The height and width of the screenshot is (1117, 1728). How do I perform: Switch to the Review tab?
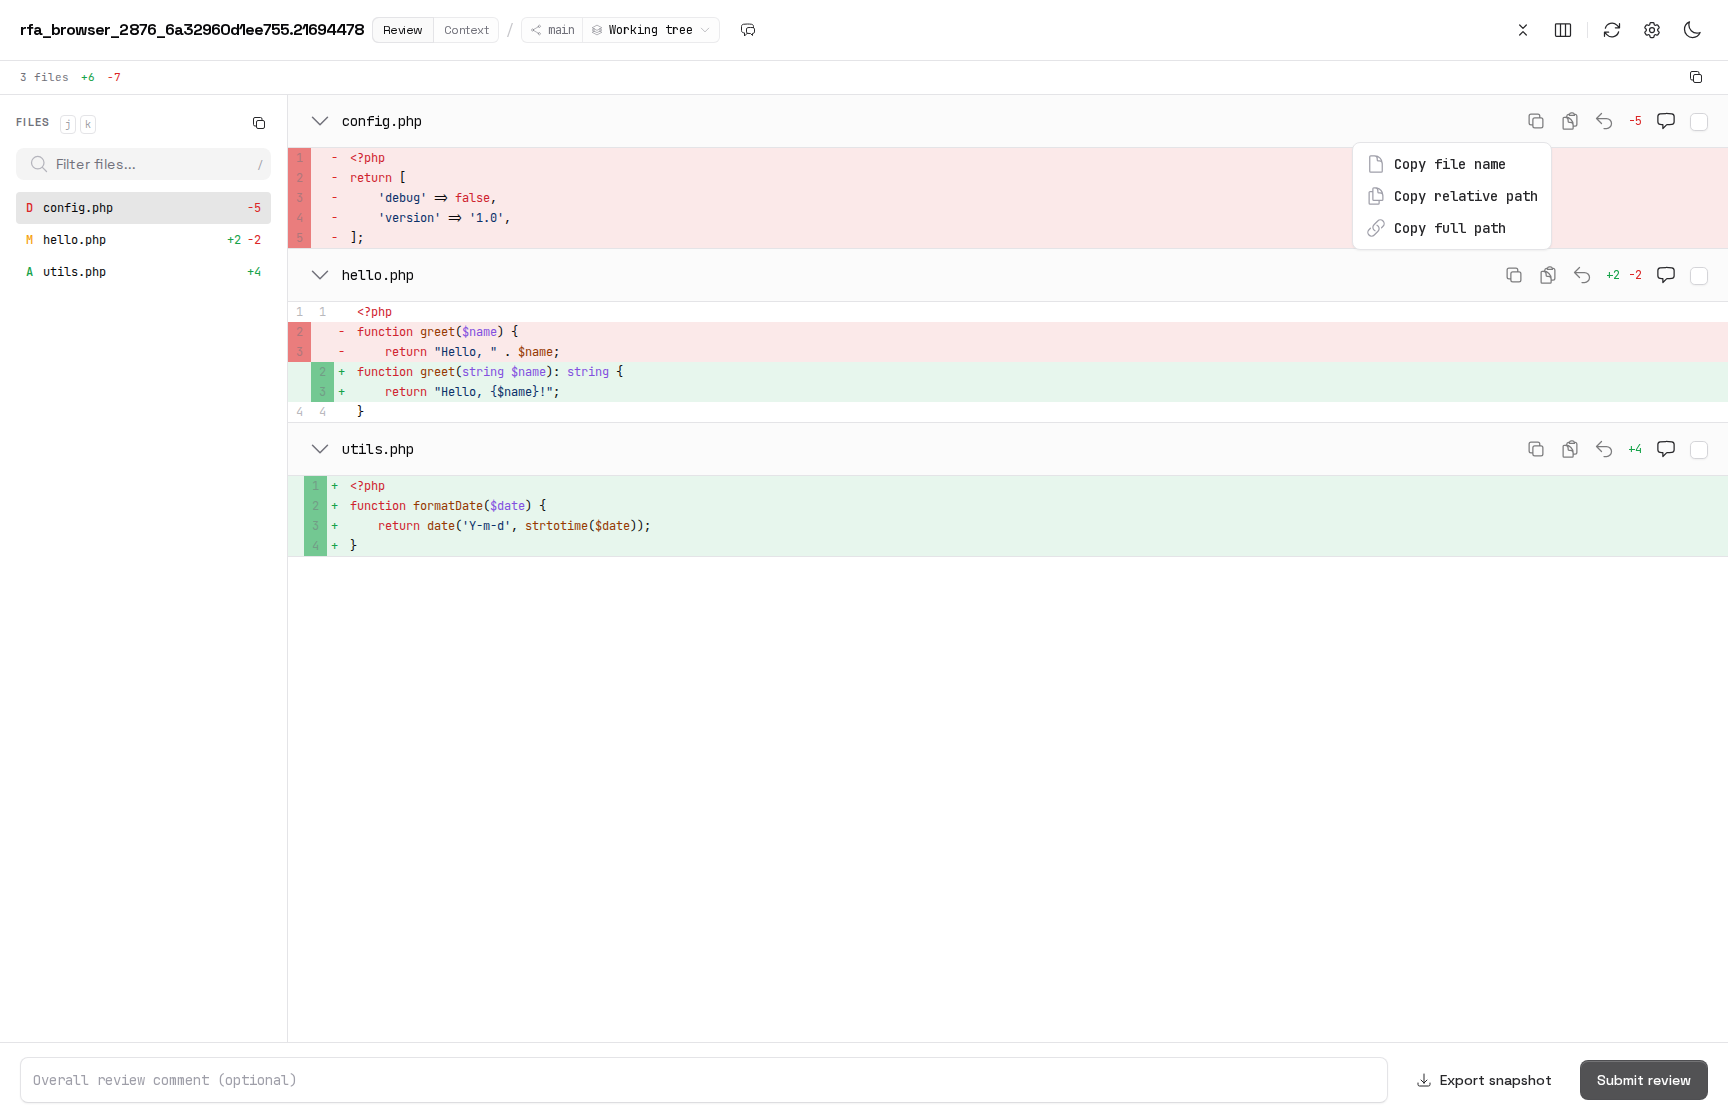[403, 30]
